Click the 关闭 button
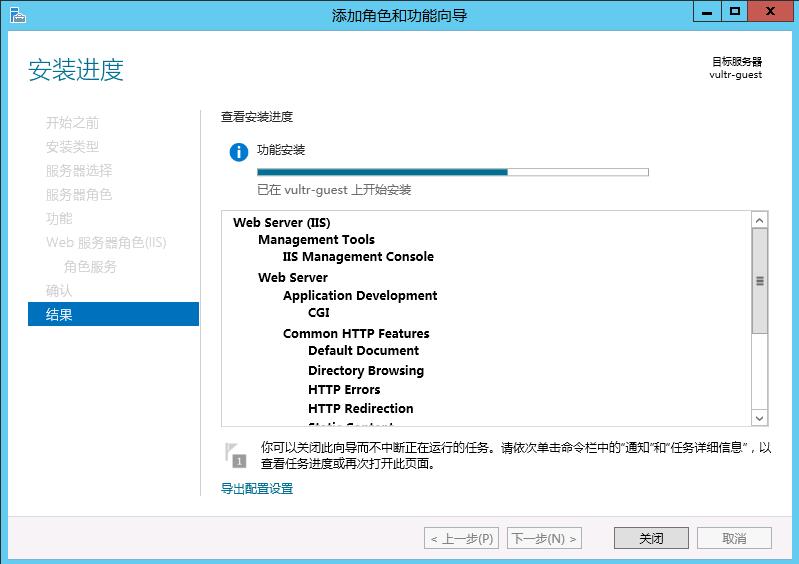 651,538
